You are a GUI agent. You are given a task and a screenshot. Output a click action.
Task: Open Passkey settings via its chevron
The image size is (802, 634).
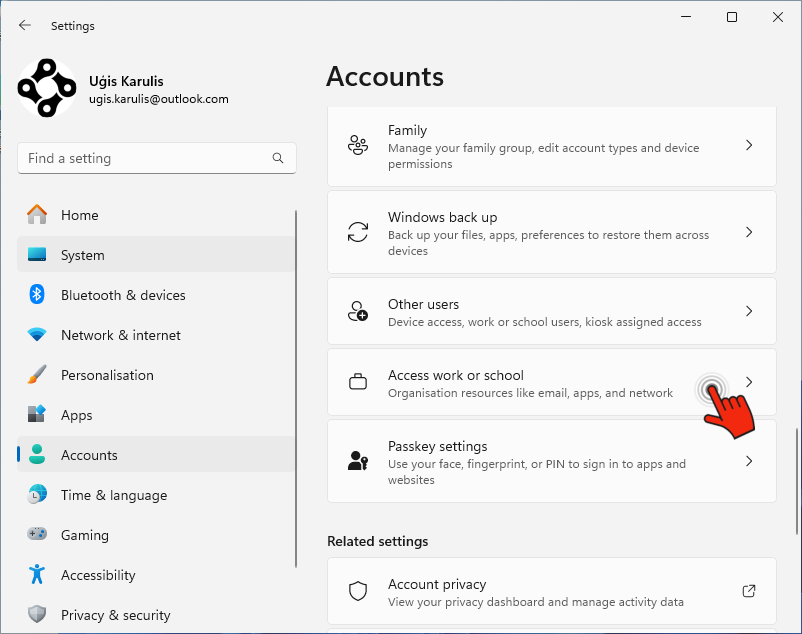[x=748, y=461]
